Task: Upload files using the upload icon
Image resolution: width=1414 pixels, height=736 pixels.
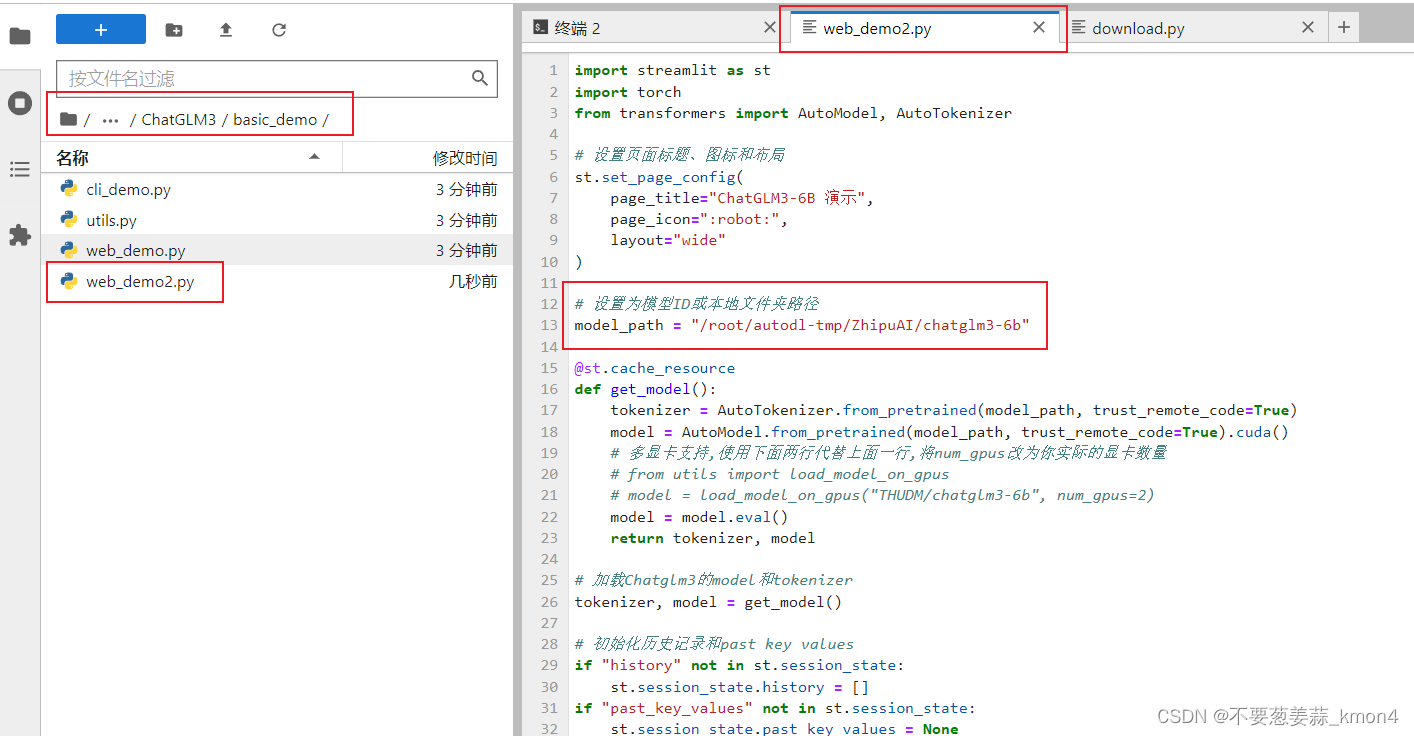Action: (x=226, y=30)
